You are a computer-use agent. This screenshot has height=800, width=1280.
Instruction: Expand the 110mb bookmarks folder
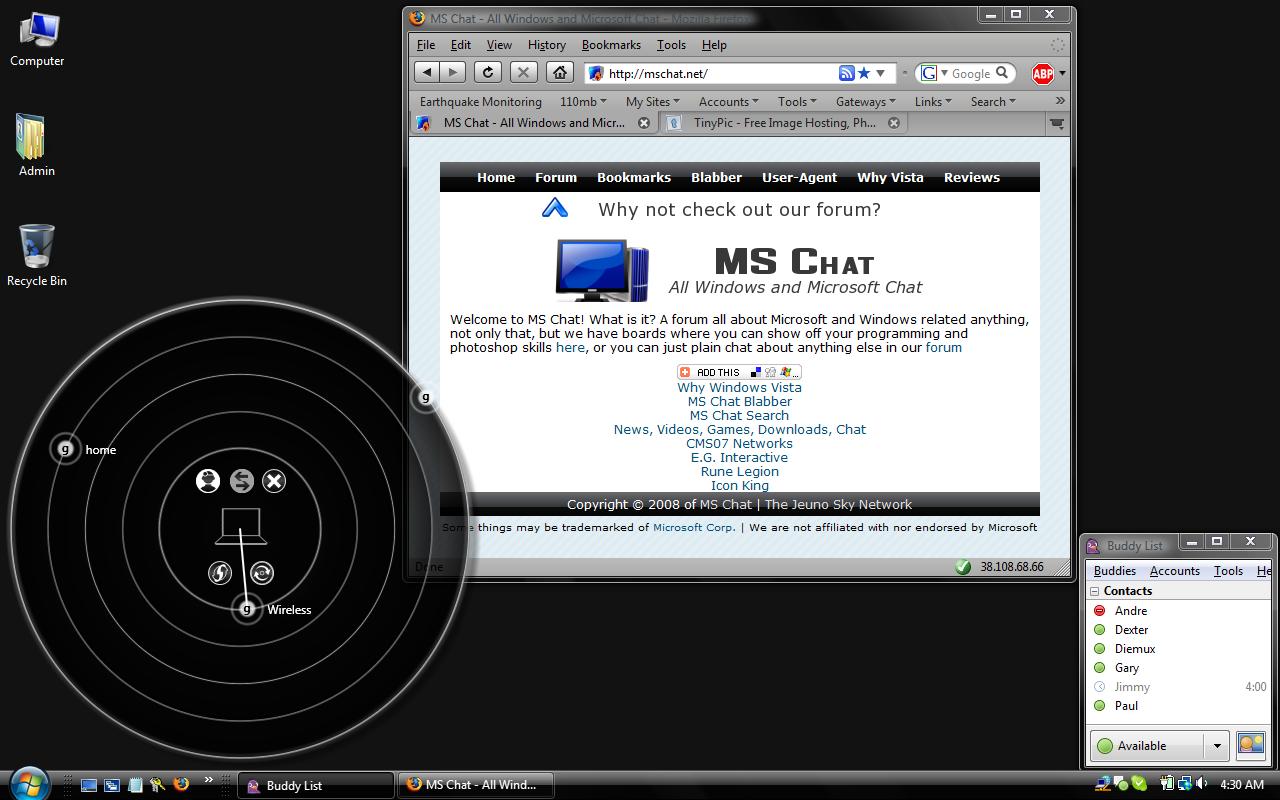point(583,101)
